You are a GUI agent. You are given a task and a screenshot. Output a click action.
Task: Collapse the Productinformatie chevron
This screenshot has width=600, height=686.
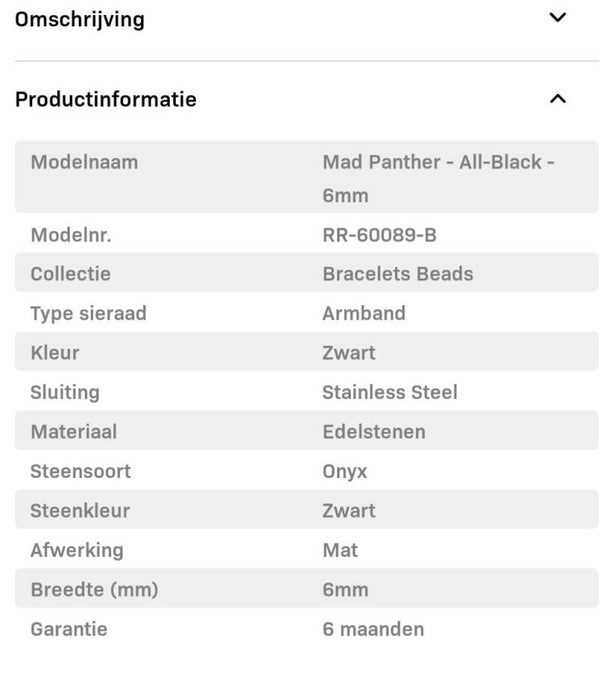point(558,99)
